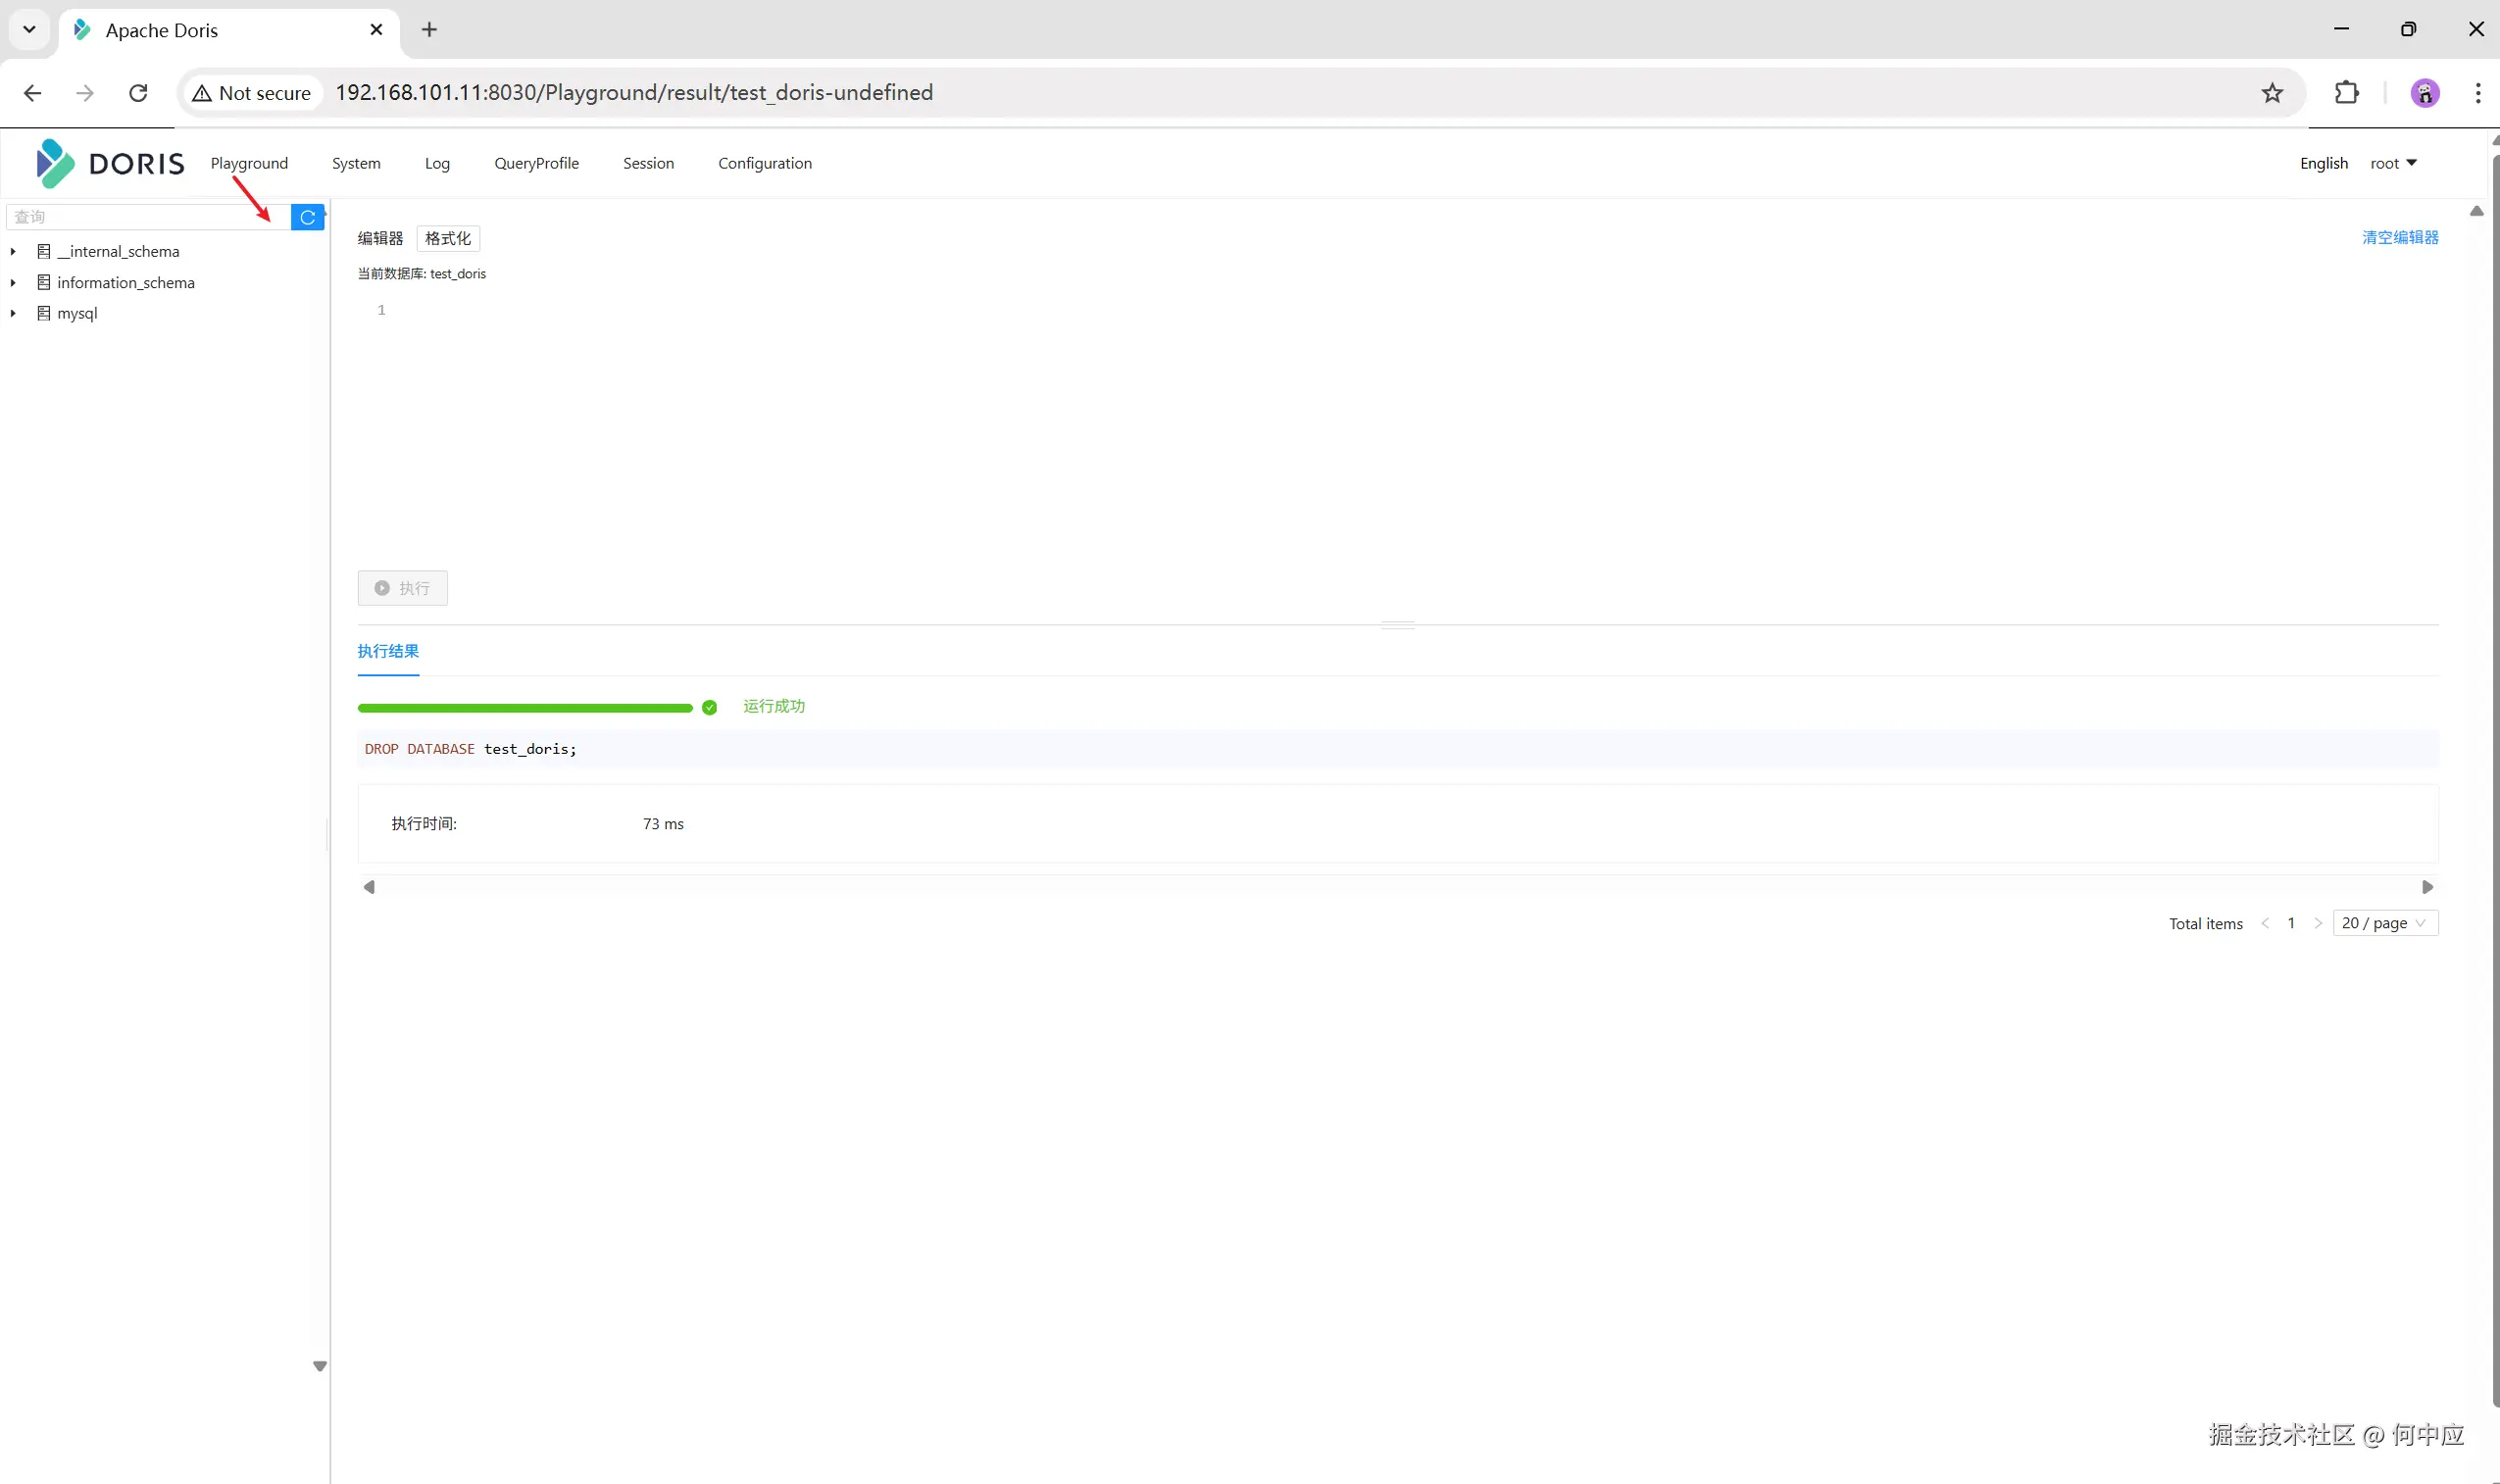Click the mysql database icon
The image size is (2500, 1484).
pyautogui.click(x=43, y=313)
